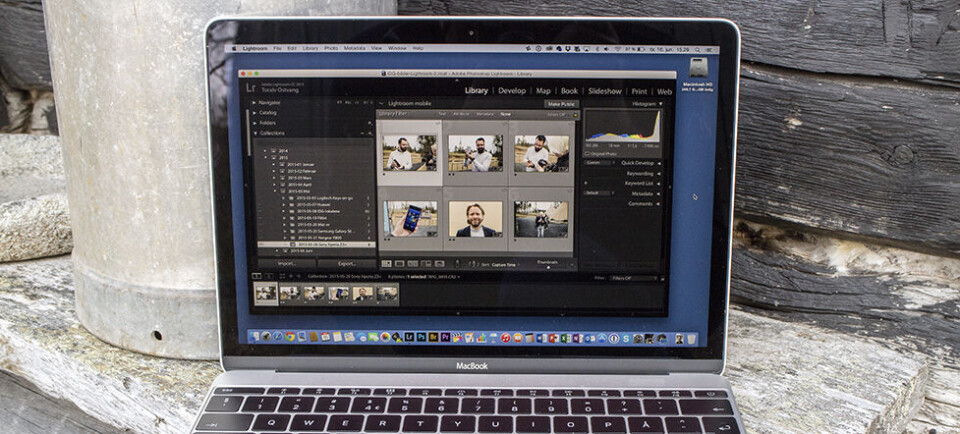
Task: Click Wi-Fi status icon in menu bar
Action: [618, 49]
